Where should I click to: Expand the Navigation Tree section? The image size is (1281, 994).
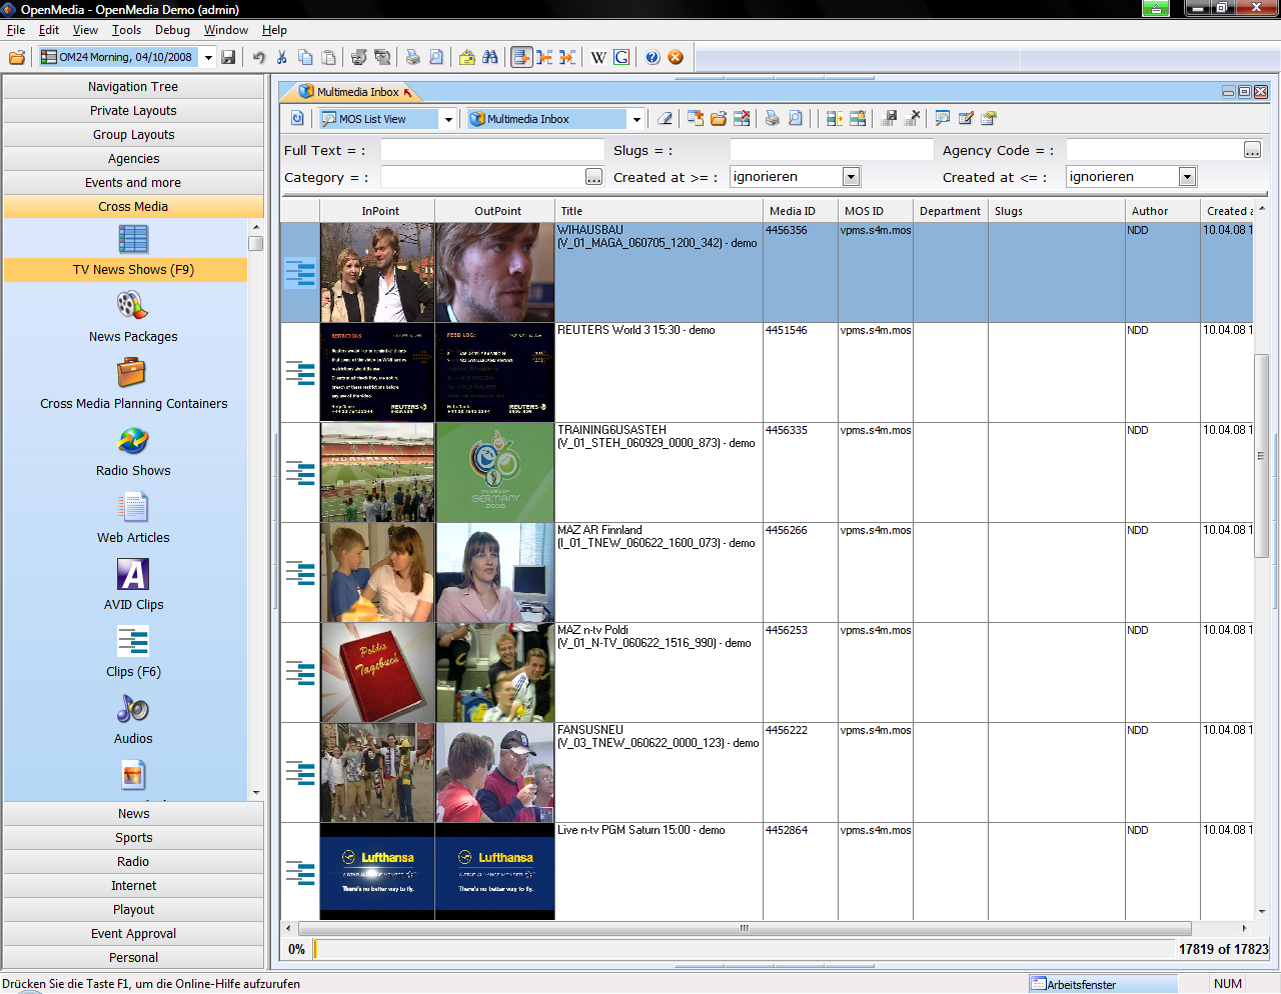point(133,87)
